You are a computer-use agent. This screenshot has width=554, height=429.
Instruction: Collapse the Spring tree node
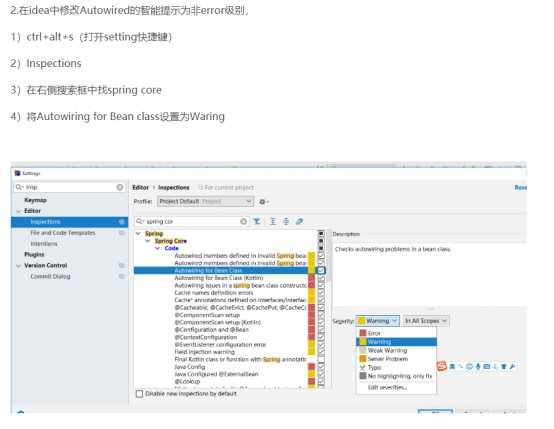point(138,234)
